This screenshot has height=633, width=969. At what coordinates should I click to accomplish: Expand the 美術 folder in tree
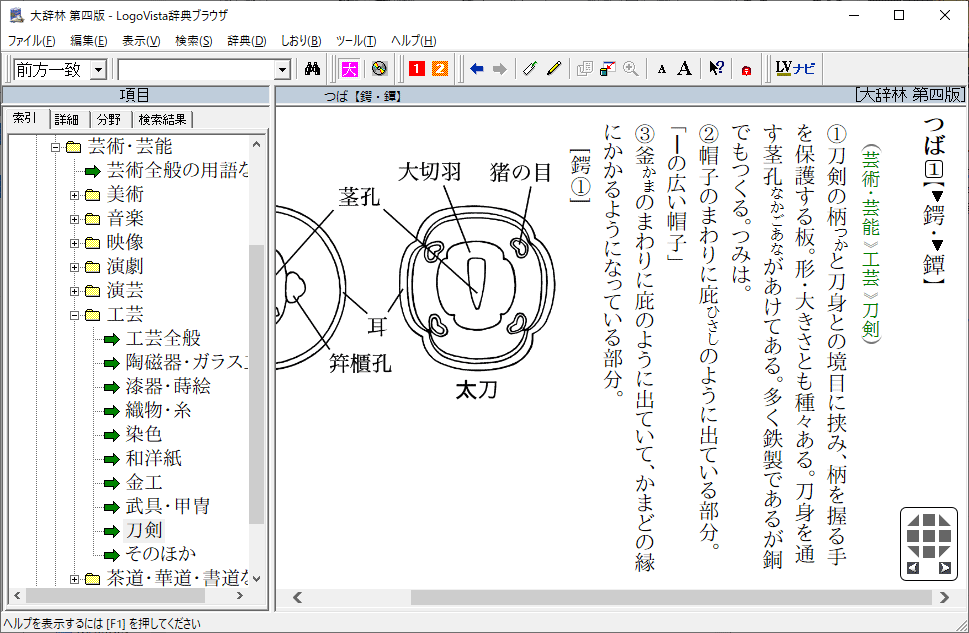coord(75,194)
